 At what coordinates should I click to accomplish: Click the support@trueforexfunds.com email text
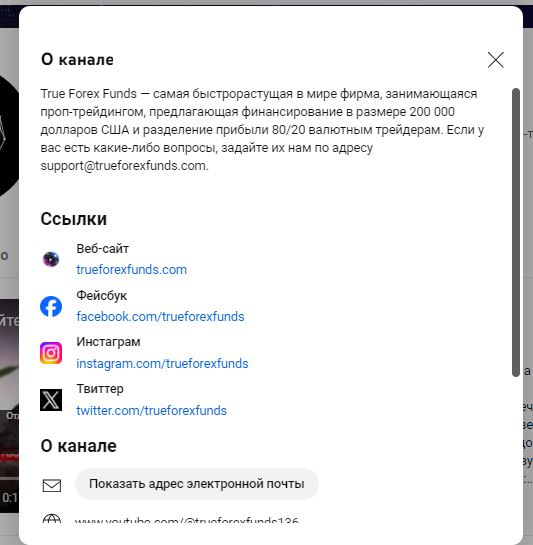124,166
